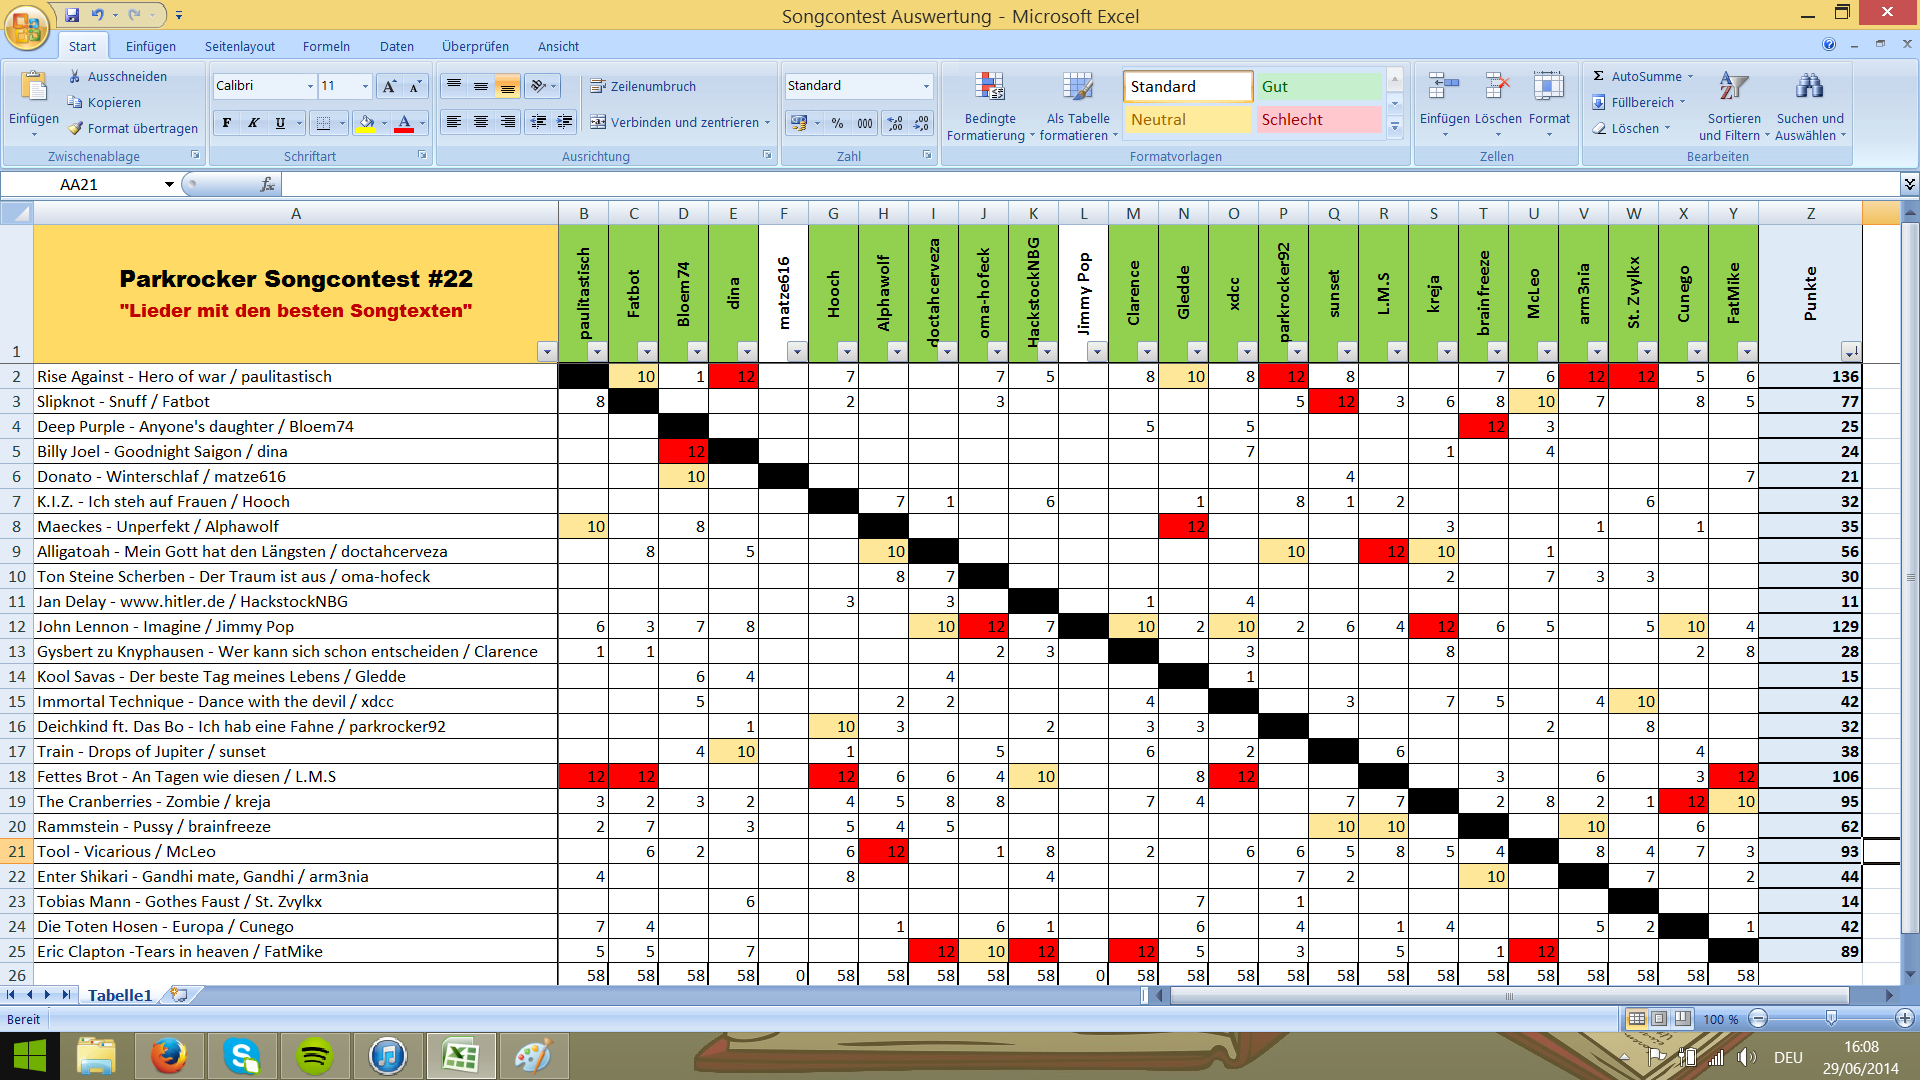Align text to bottom of cell

point(508,86)
